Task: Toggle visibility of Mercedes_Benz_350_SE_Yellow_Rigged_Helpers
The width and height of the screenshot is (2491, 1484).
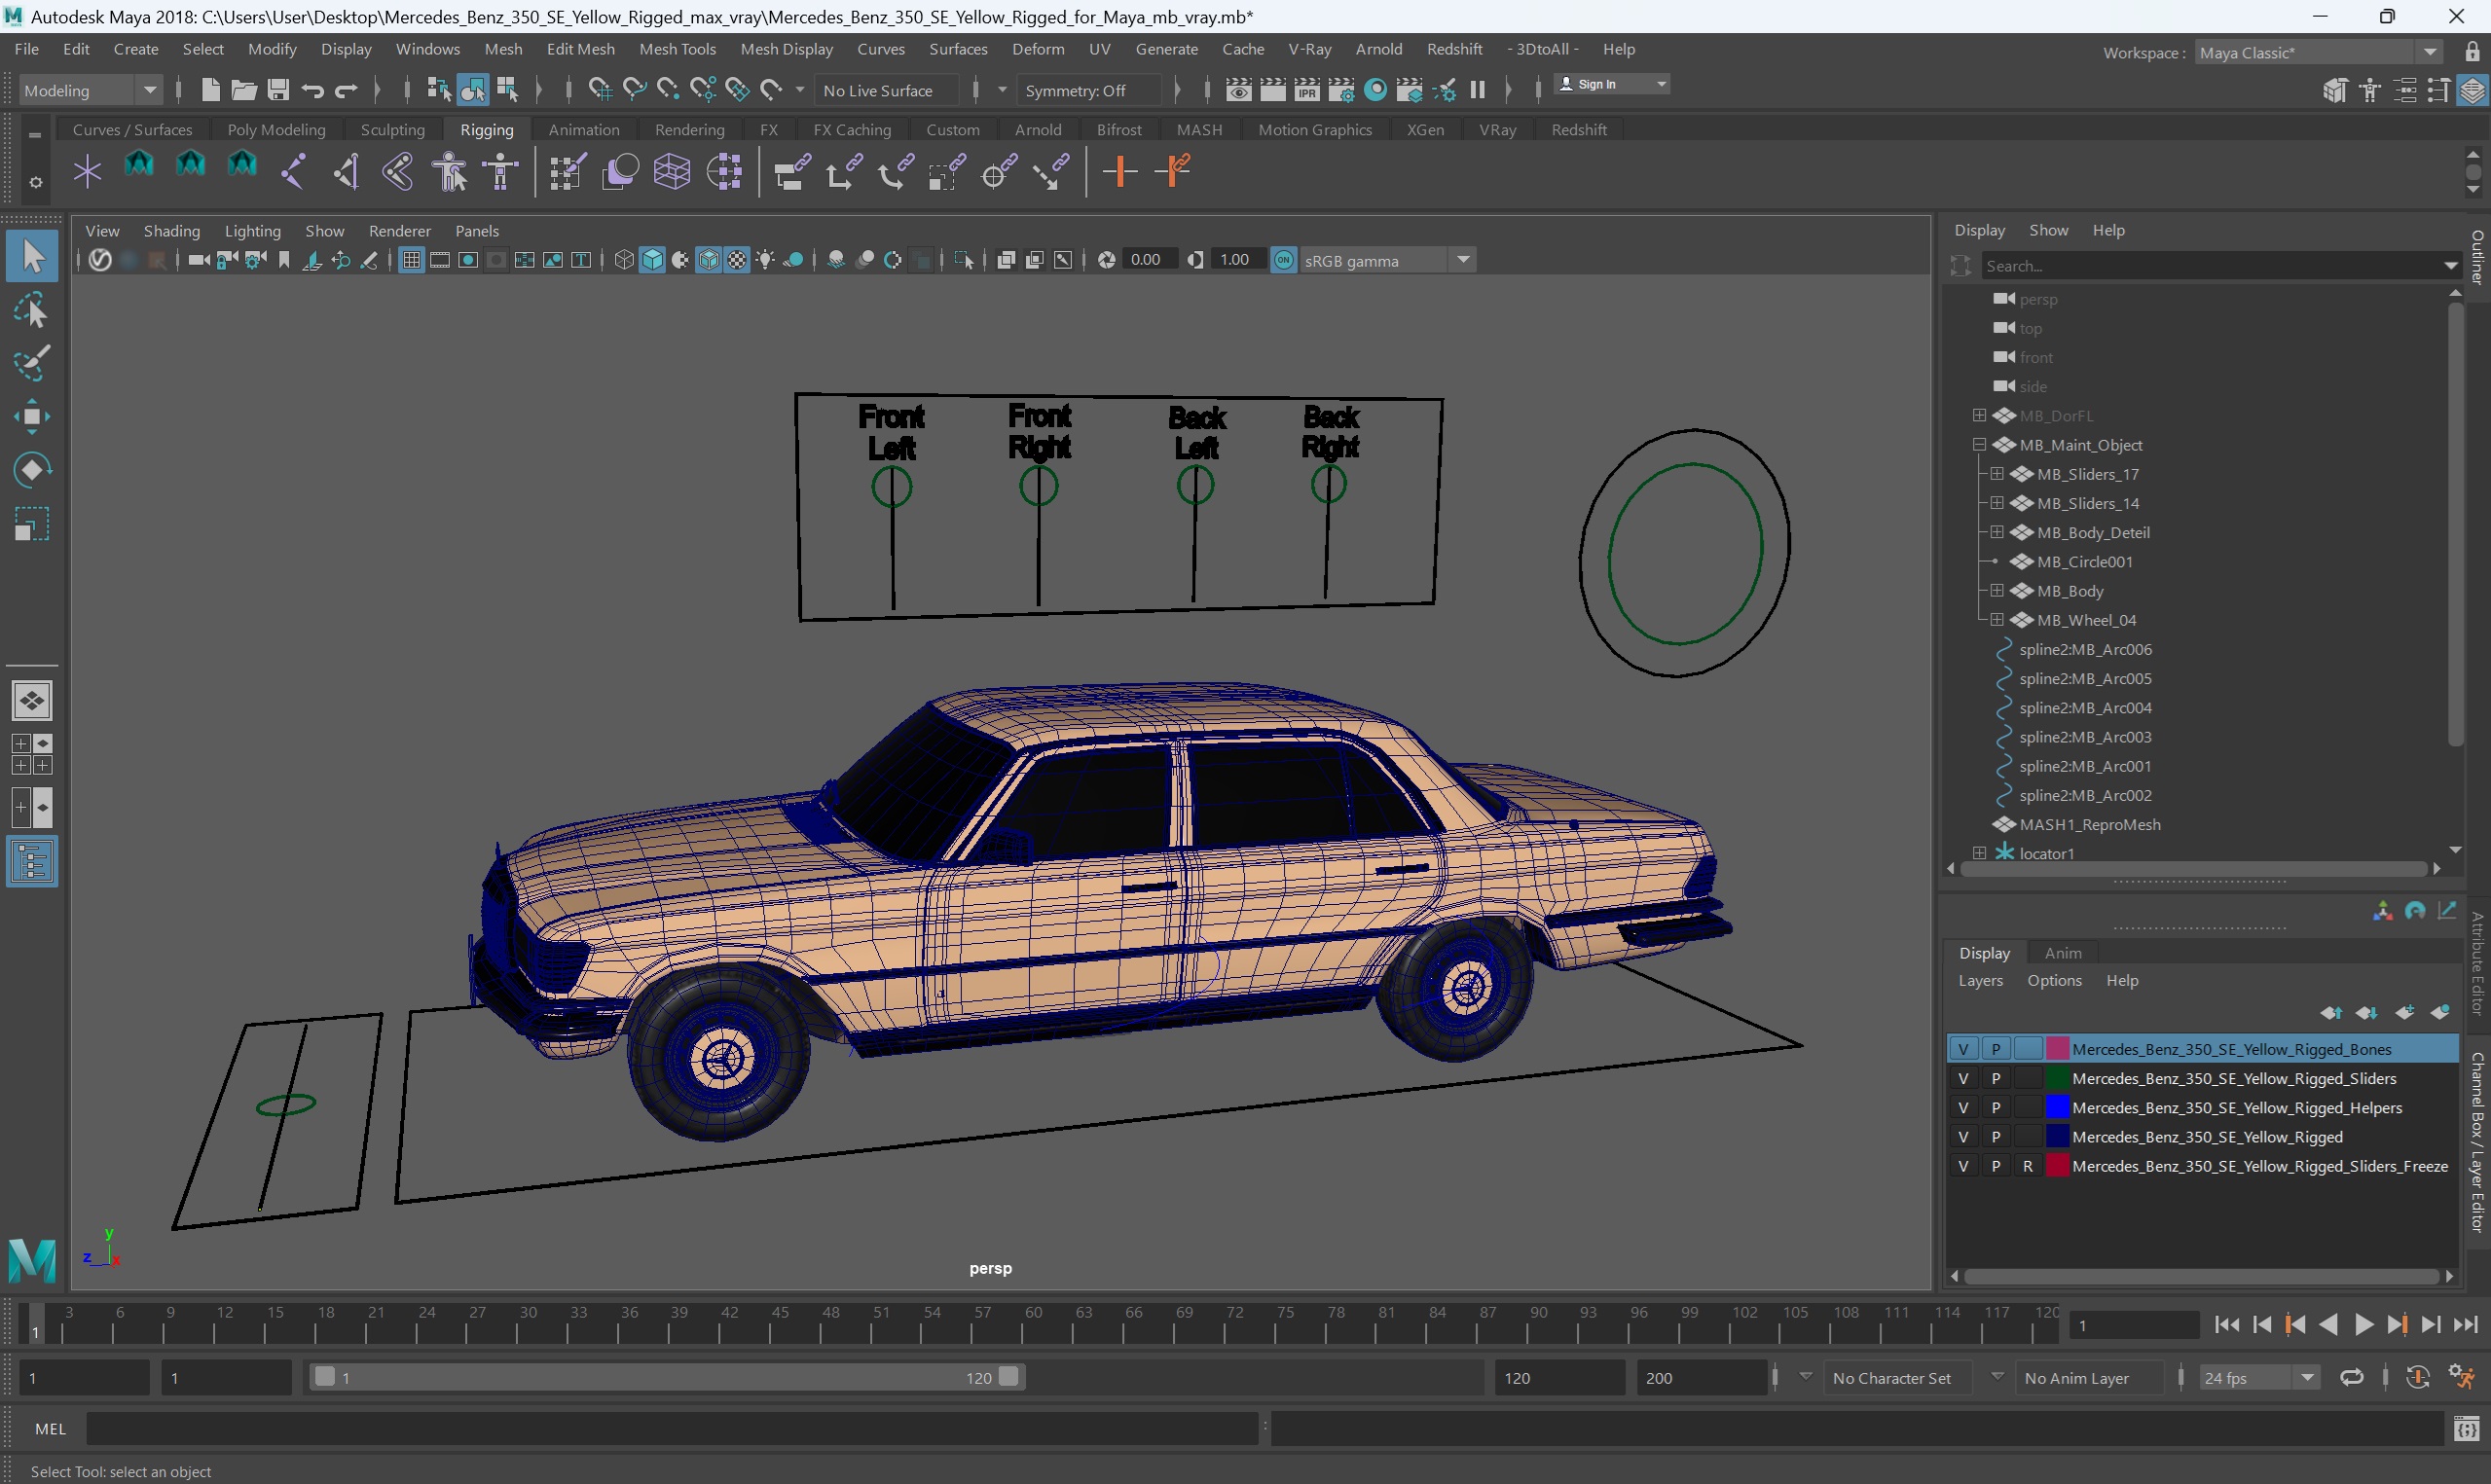Action: click(x=1961, y=1107)
